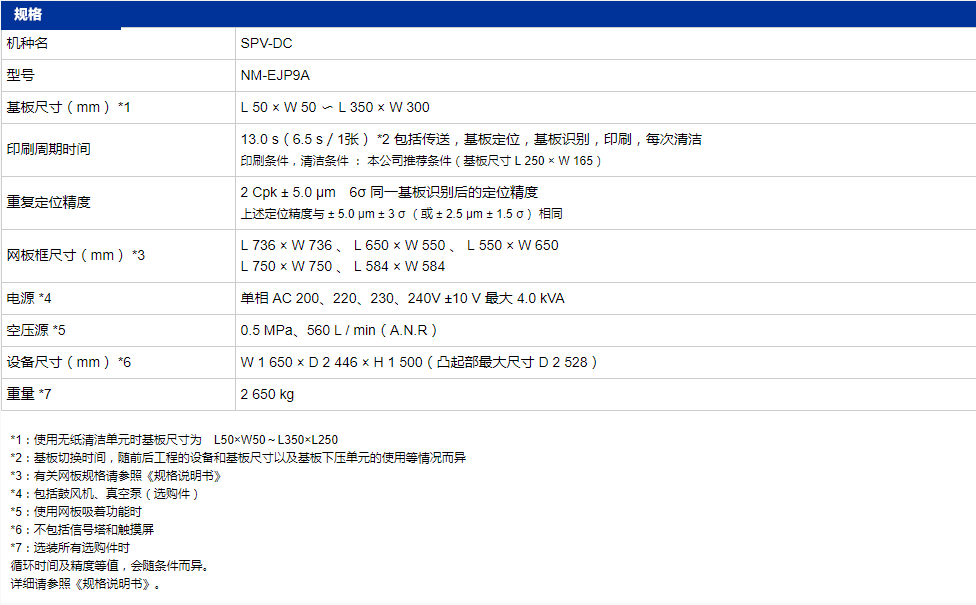
Task: Select the SPV-DC model value
Action: tap(266, 44)
